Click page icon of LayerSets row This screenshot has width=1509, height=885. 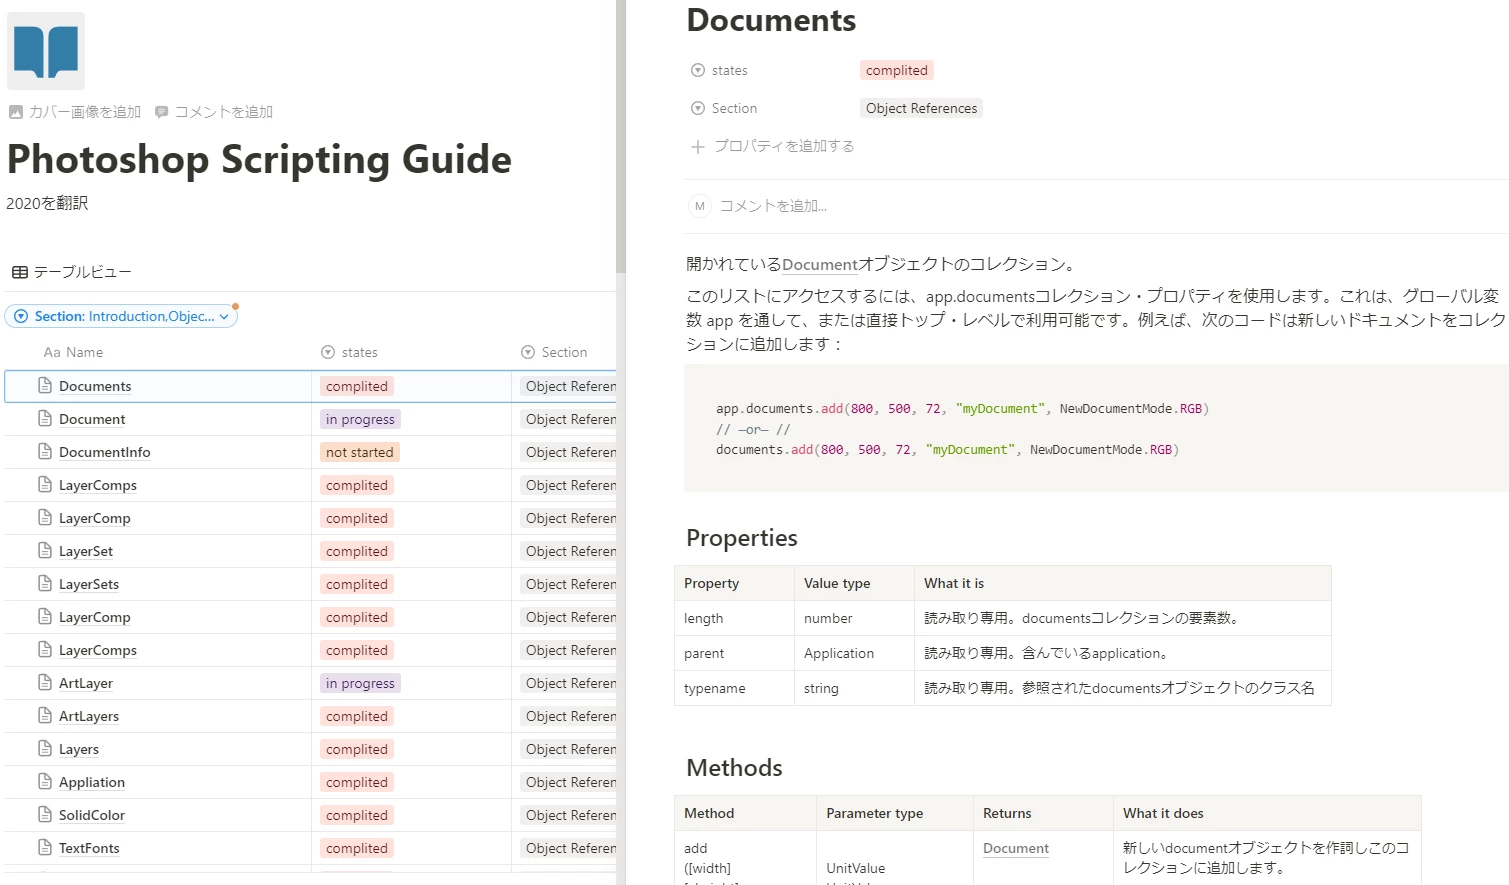click(45, 584)
